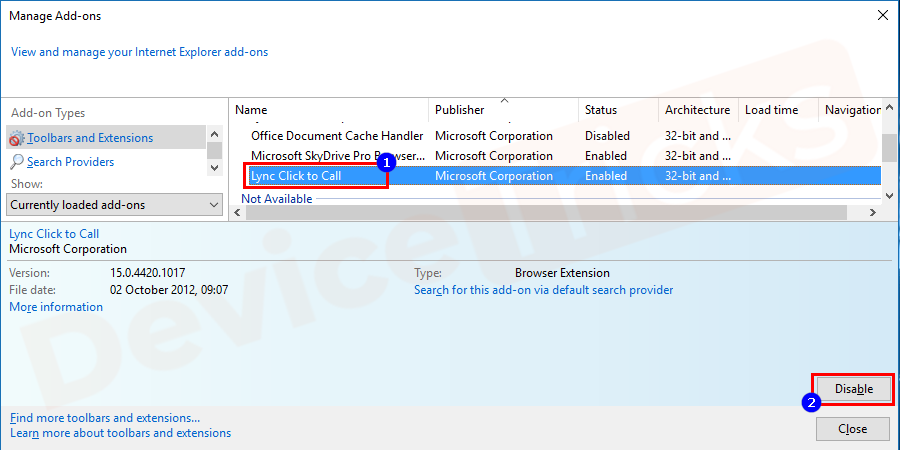The height and width of the screenshot is (450, 900).
Task: Click Browser Extension type value
Action: click(562, 273)
